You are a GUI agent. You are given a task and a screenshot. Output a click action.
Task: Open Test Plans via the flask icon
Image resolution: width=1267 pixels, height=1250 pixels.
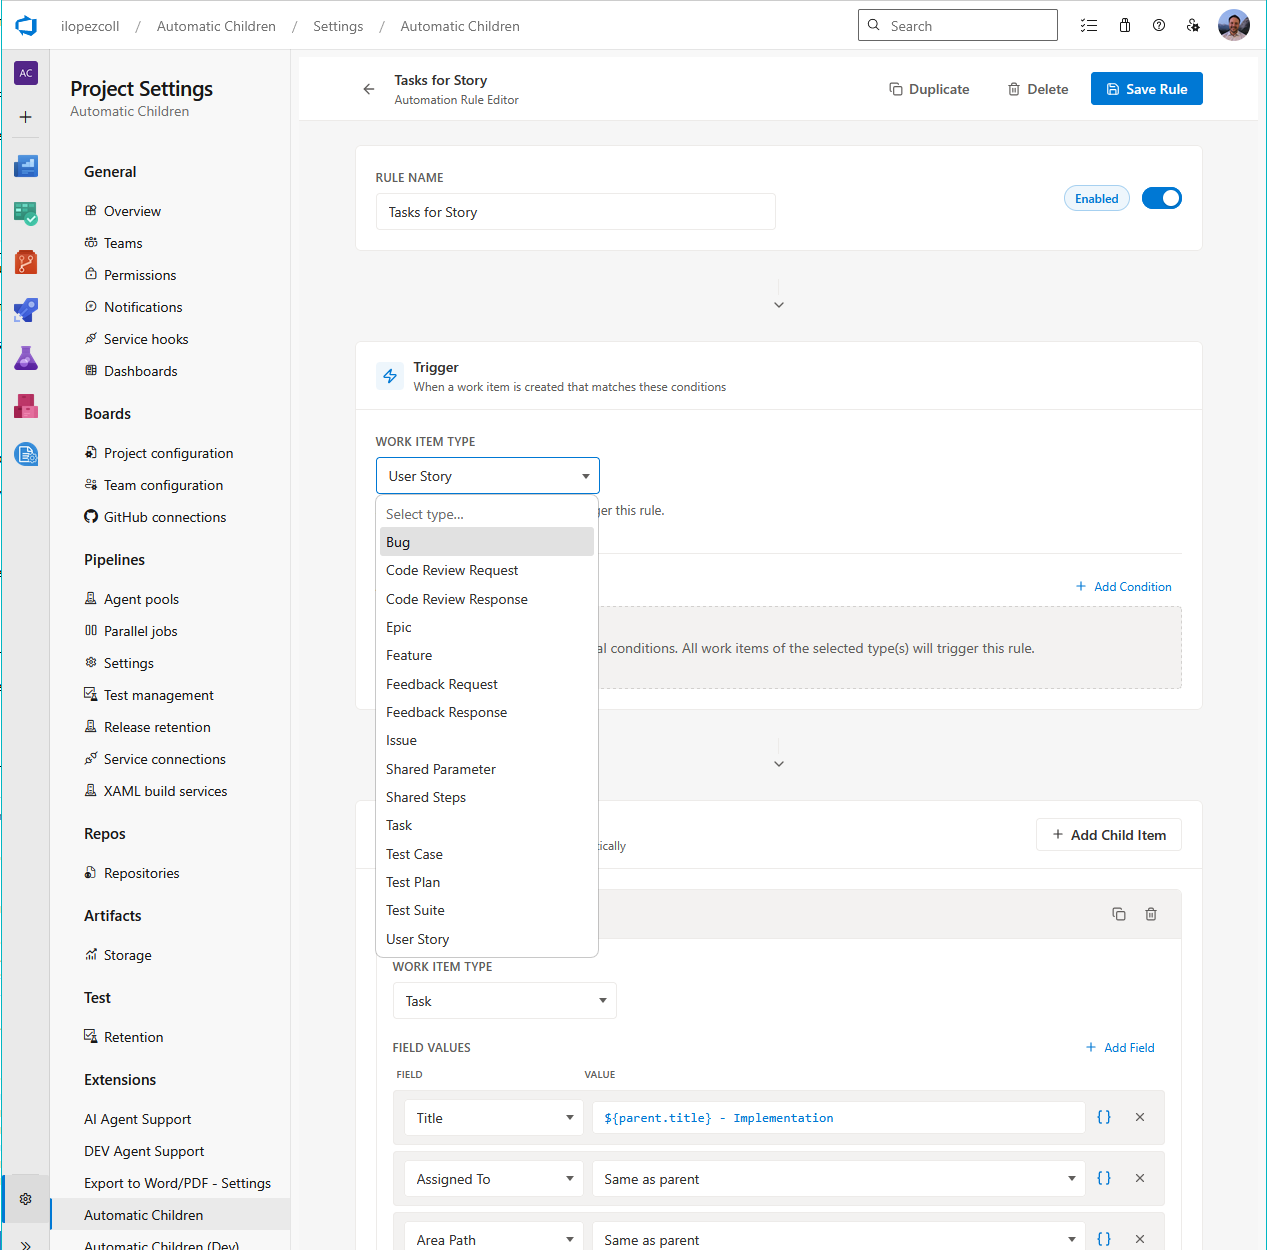pos(25,358)
